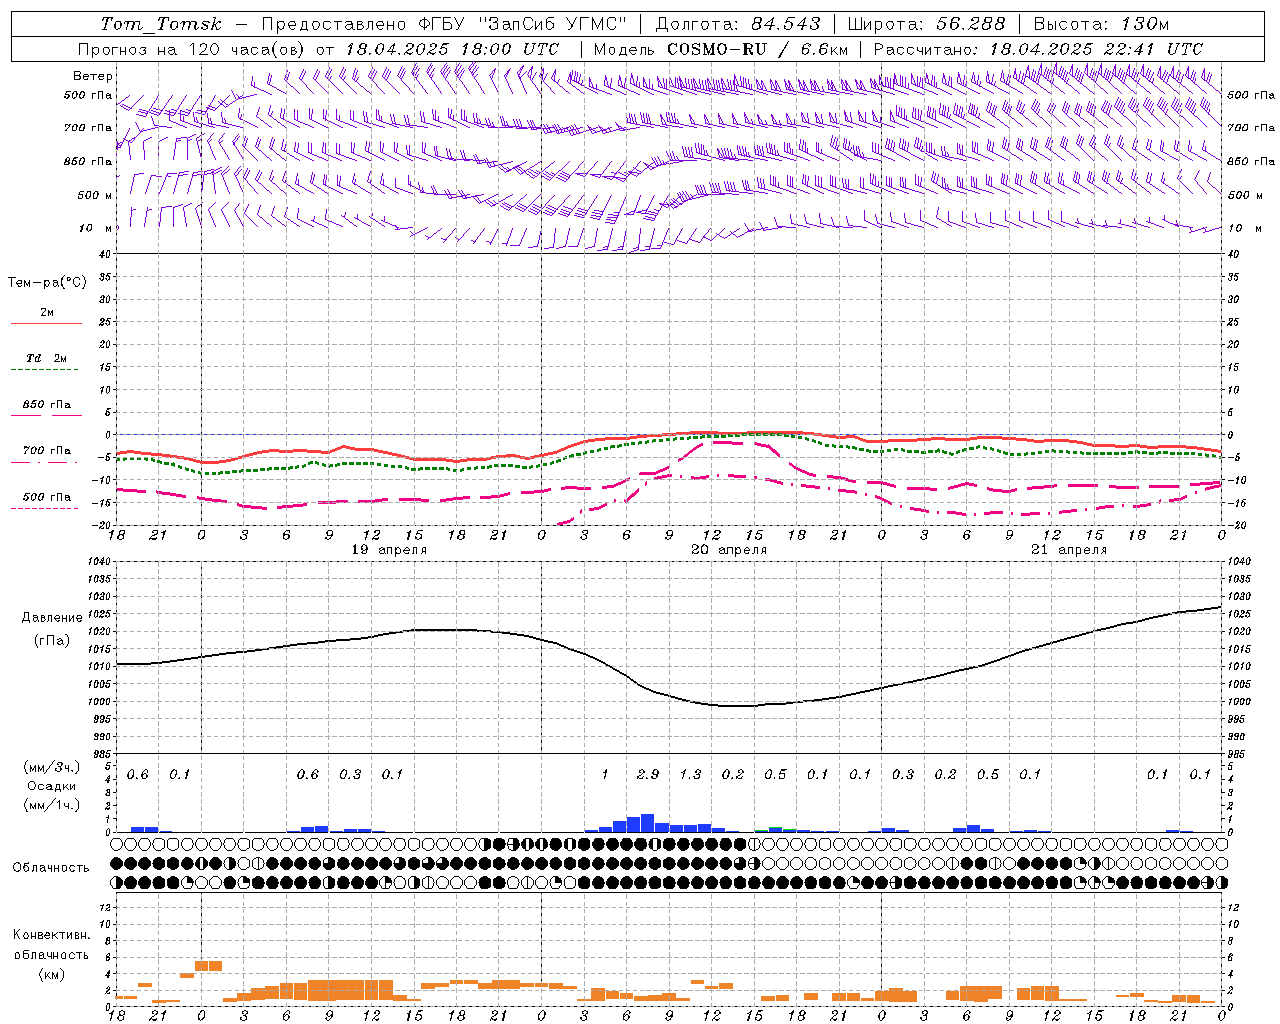The image size is (1280, 1024).
Task: Click the Широта: 56.288 value
Action: point(926,24)
